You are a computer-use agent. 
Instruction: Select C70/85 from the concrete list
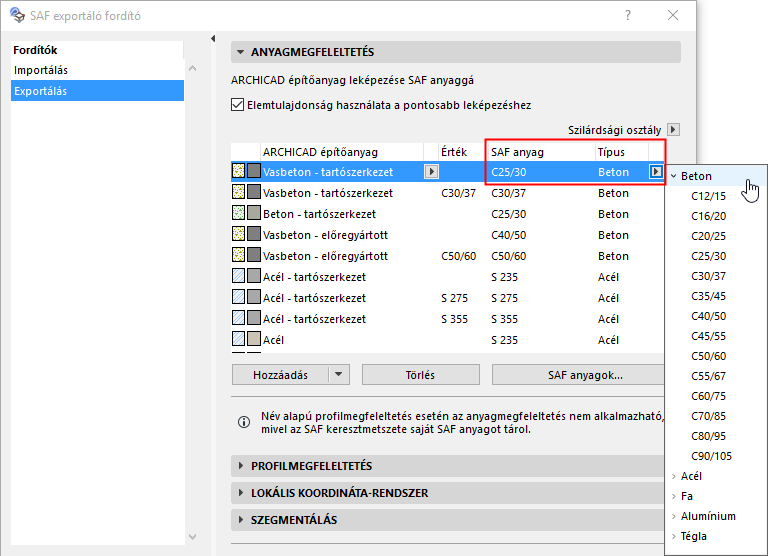(x=708, y=416)
